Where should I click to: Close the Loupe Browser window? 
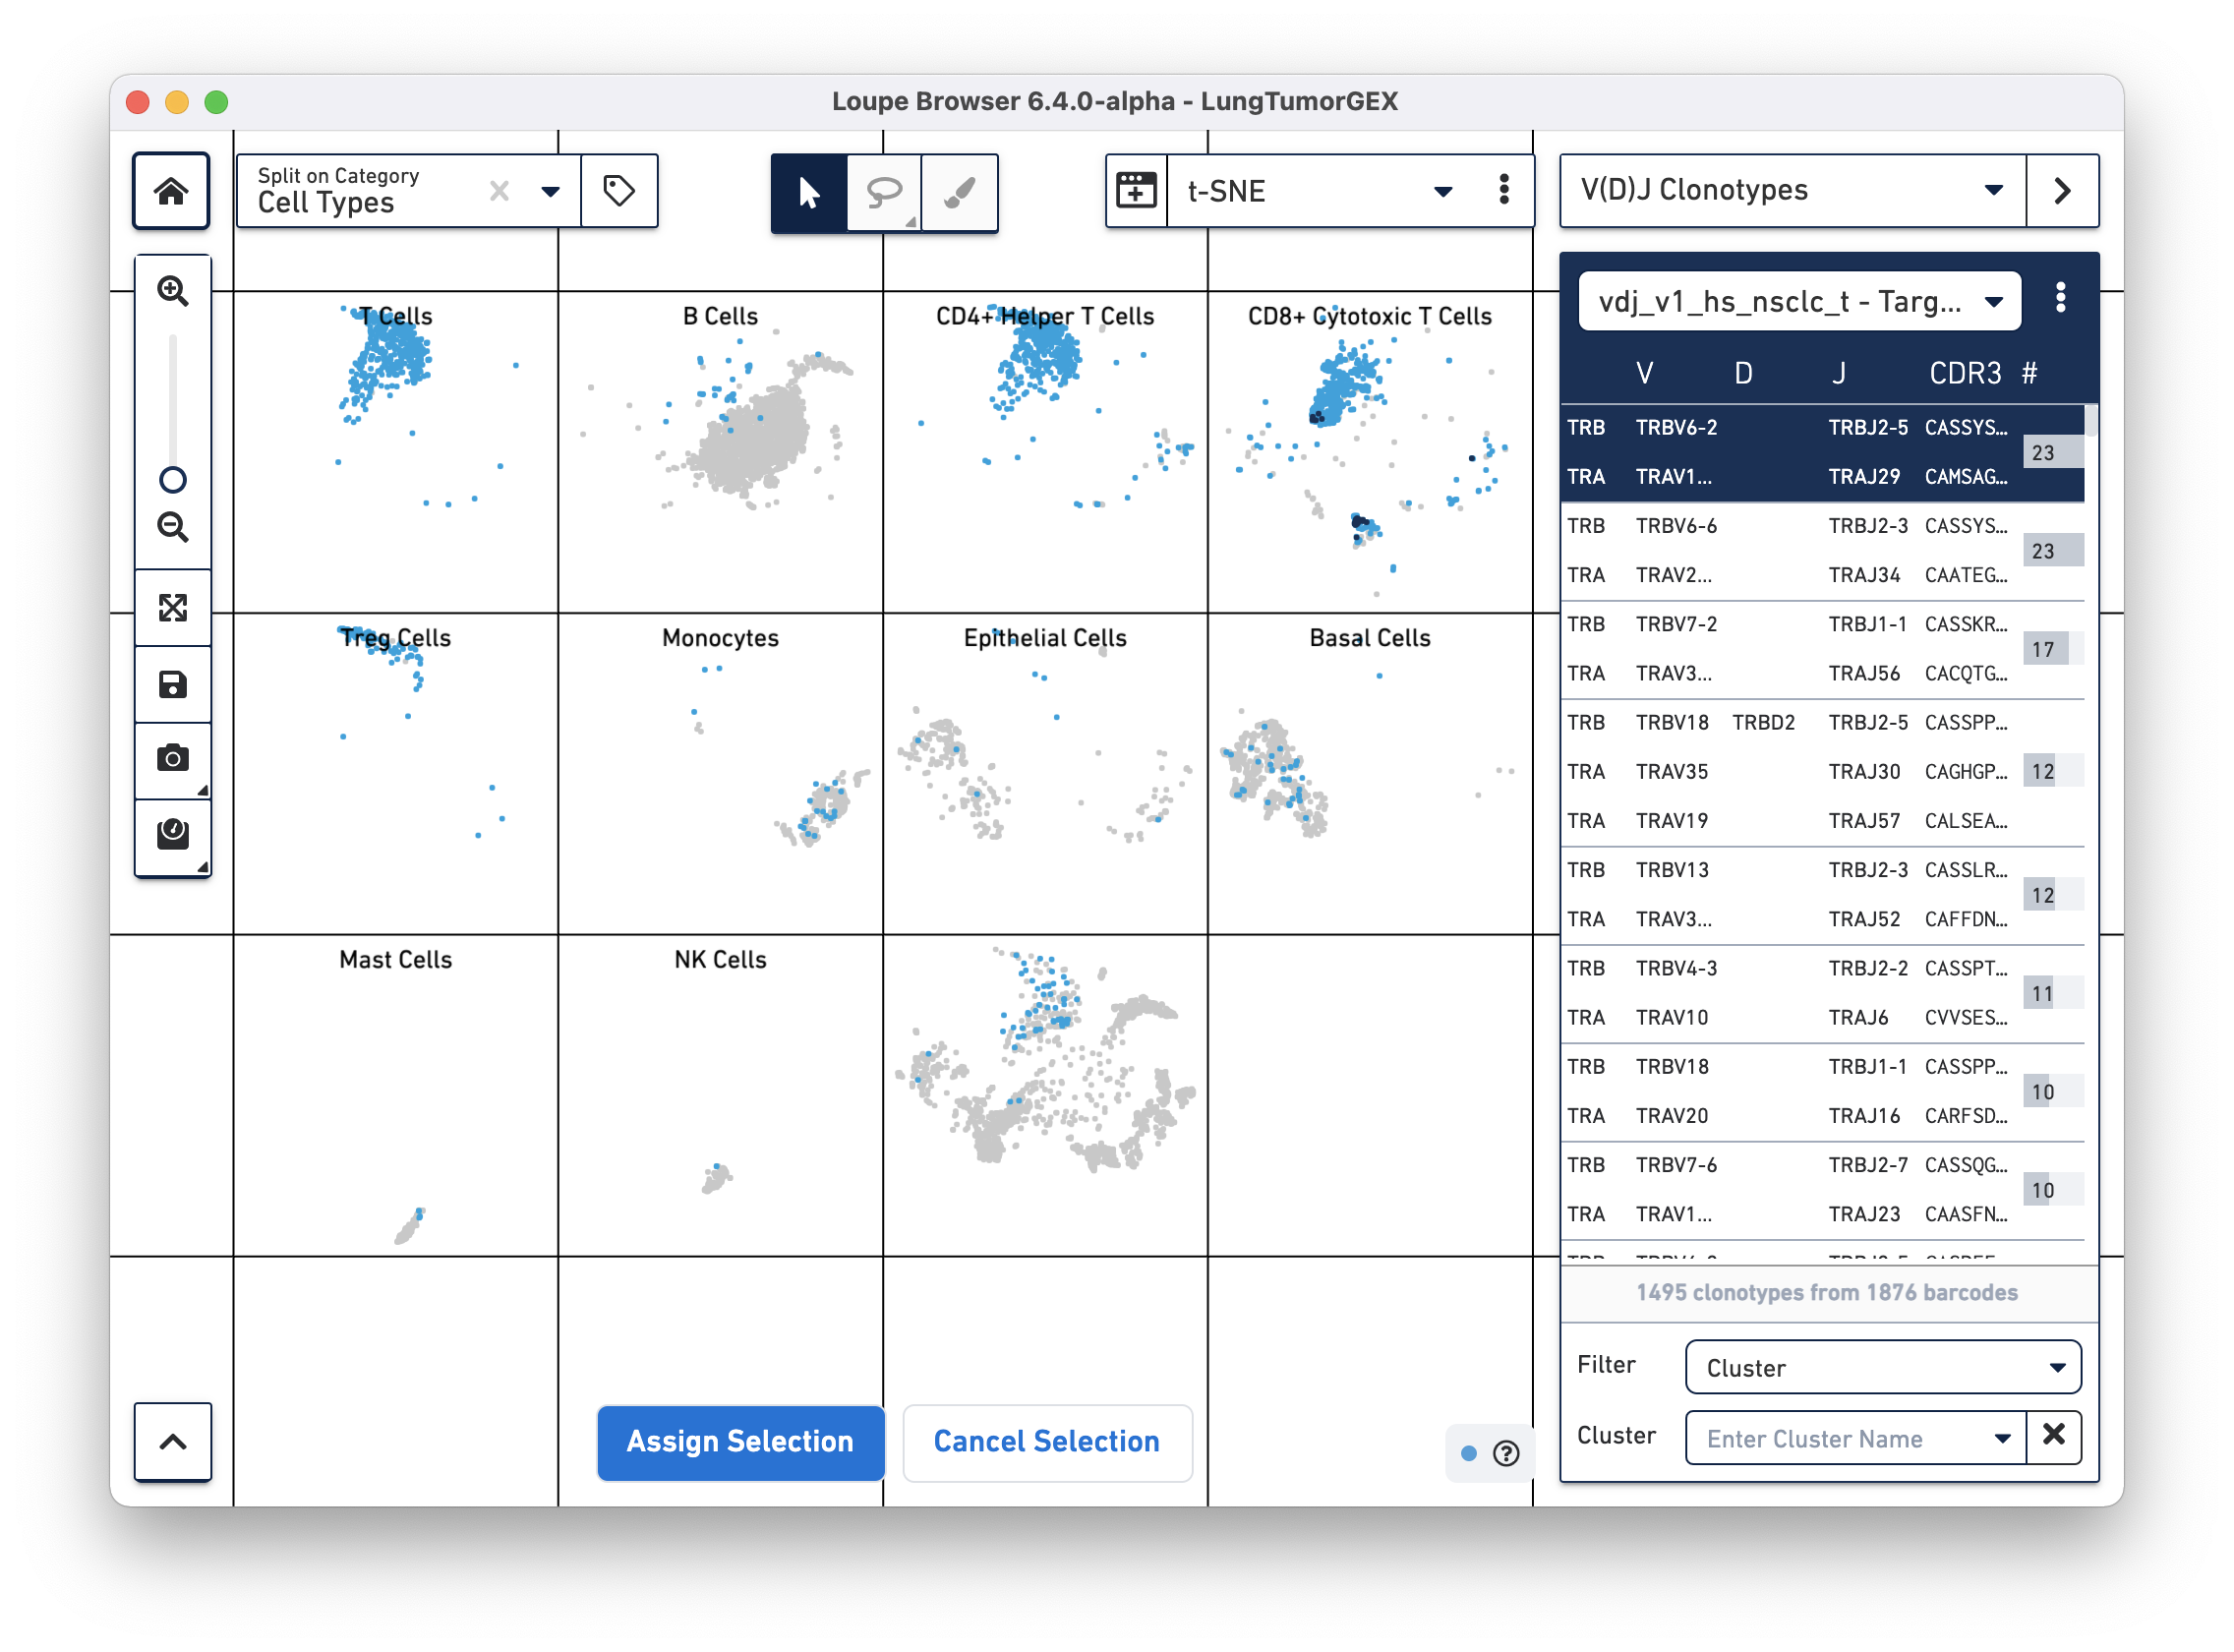tap(138, 102)
